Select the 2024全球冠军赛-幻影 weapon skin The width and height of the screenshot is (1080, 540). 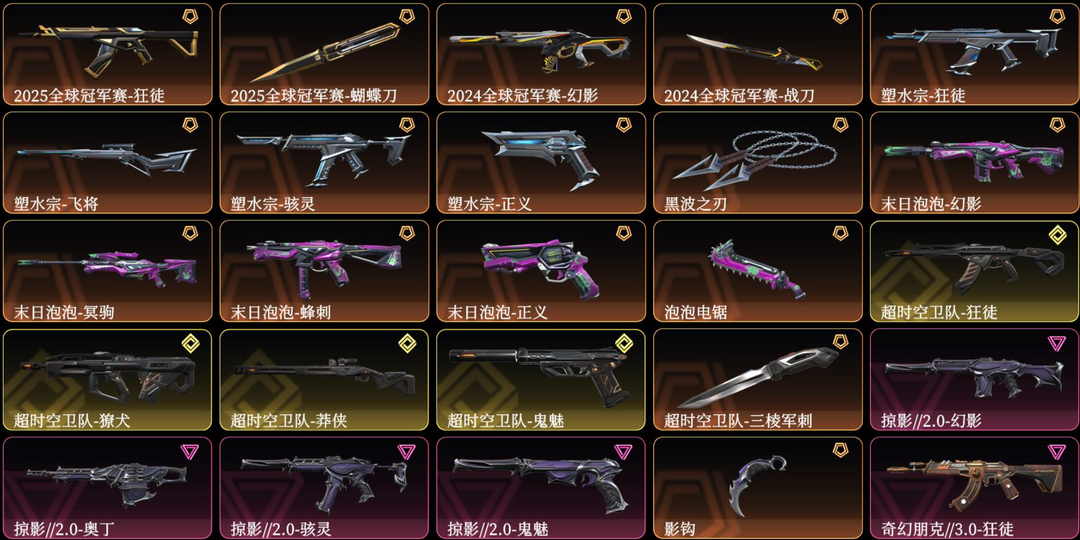pos(541,54)
